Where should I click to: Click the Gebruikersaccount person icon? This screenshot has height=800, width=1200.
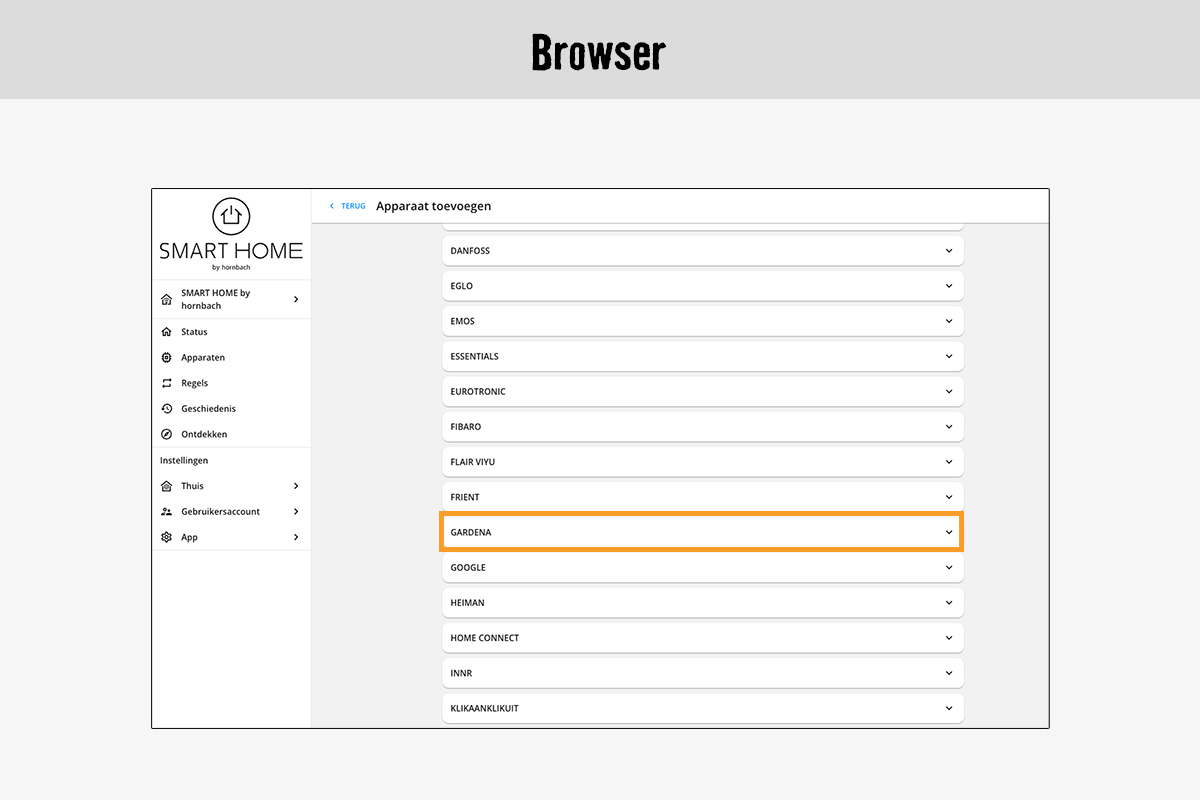[167, 511]
